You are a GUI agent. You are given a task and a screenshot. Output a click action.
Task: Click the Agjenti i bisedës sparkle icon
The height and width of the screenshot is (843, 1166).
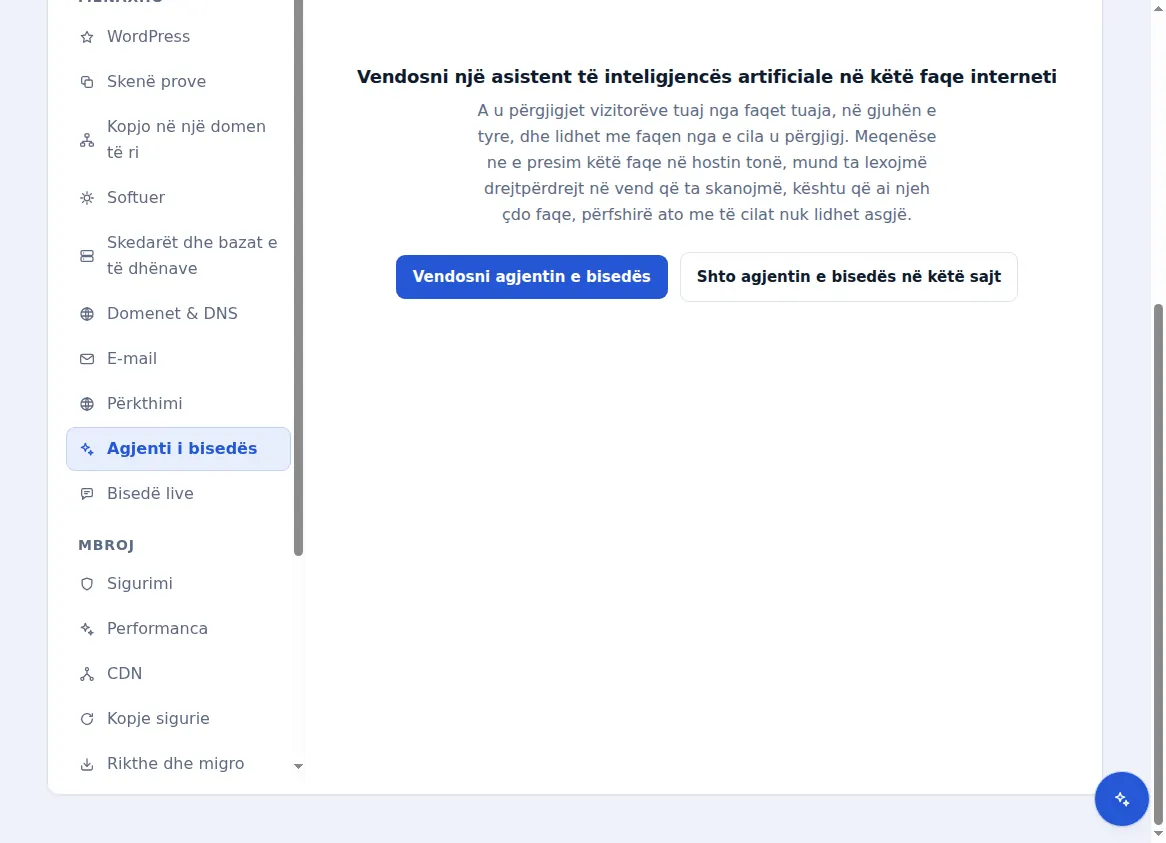pos(87,449)
